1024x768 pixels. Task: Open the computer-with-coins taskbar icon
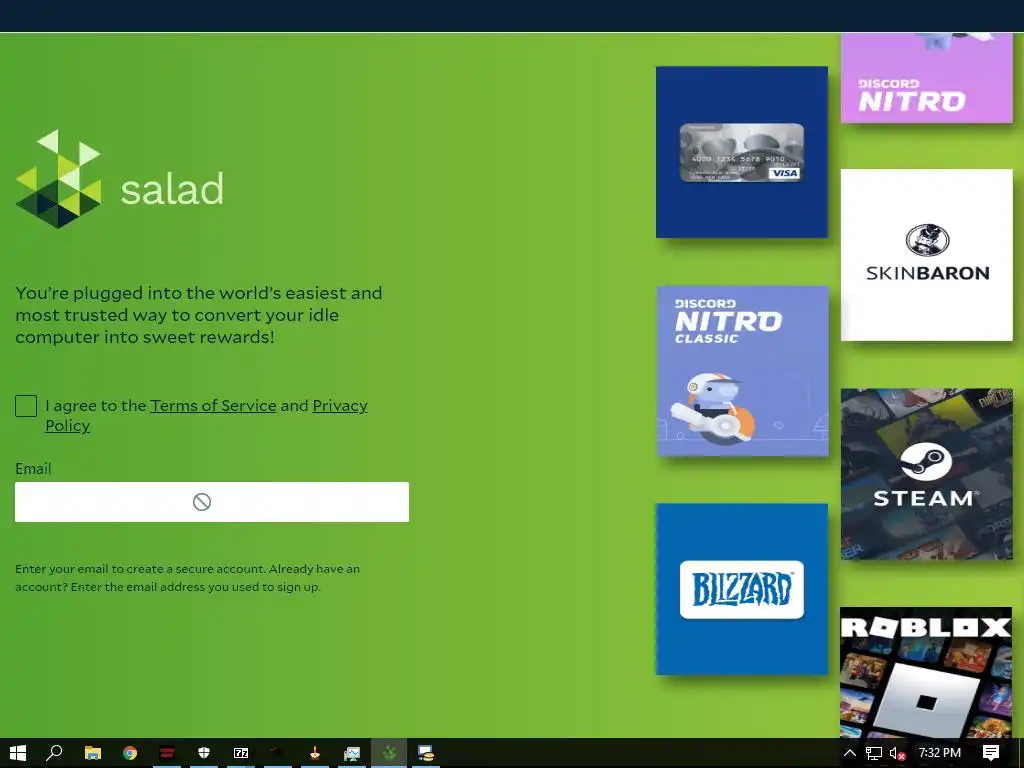(x=426, y=753)
